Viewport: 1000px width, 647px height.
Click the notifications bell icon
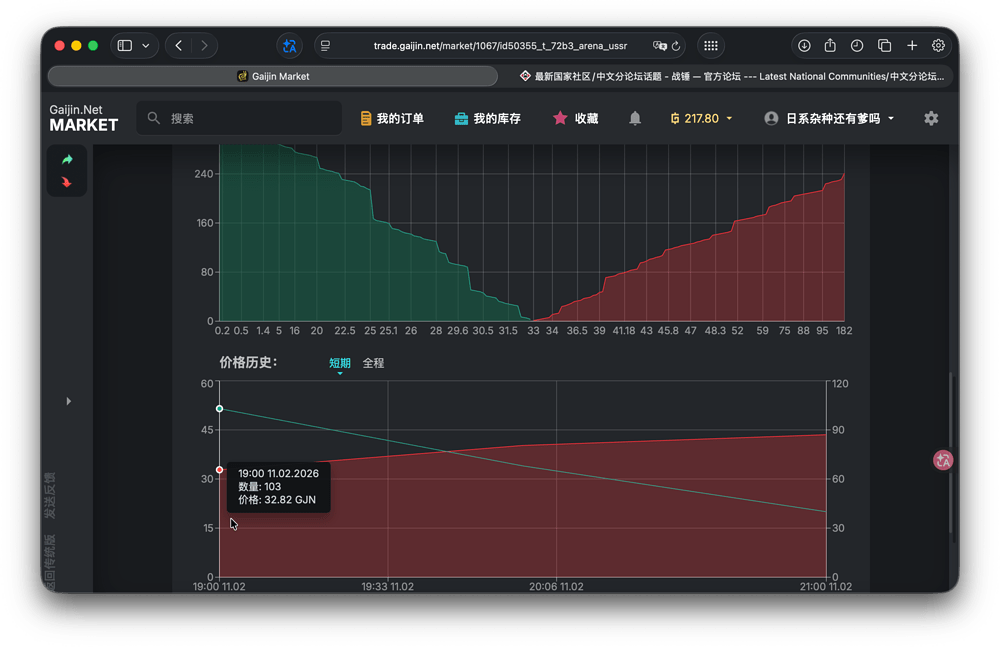[635, 118]
